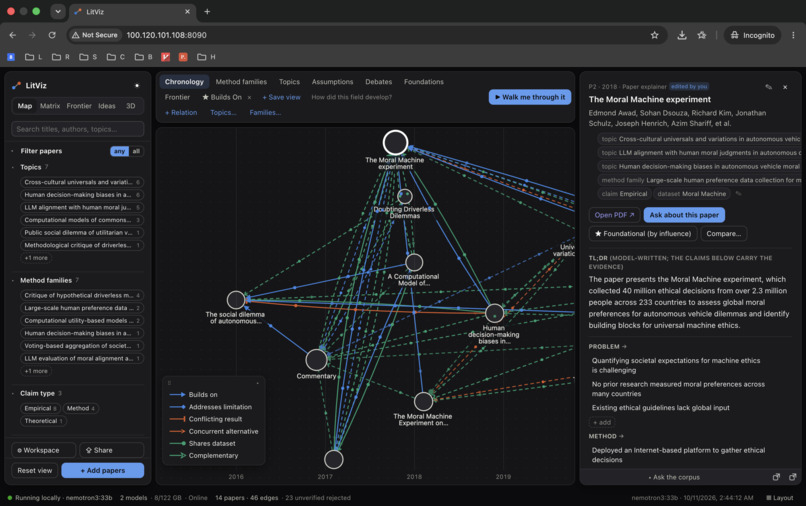Open the Compare... dropdown
The height and width of the screenshot is (506, 806).
click(x=724, y=233)
